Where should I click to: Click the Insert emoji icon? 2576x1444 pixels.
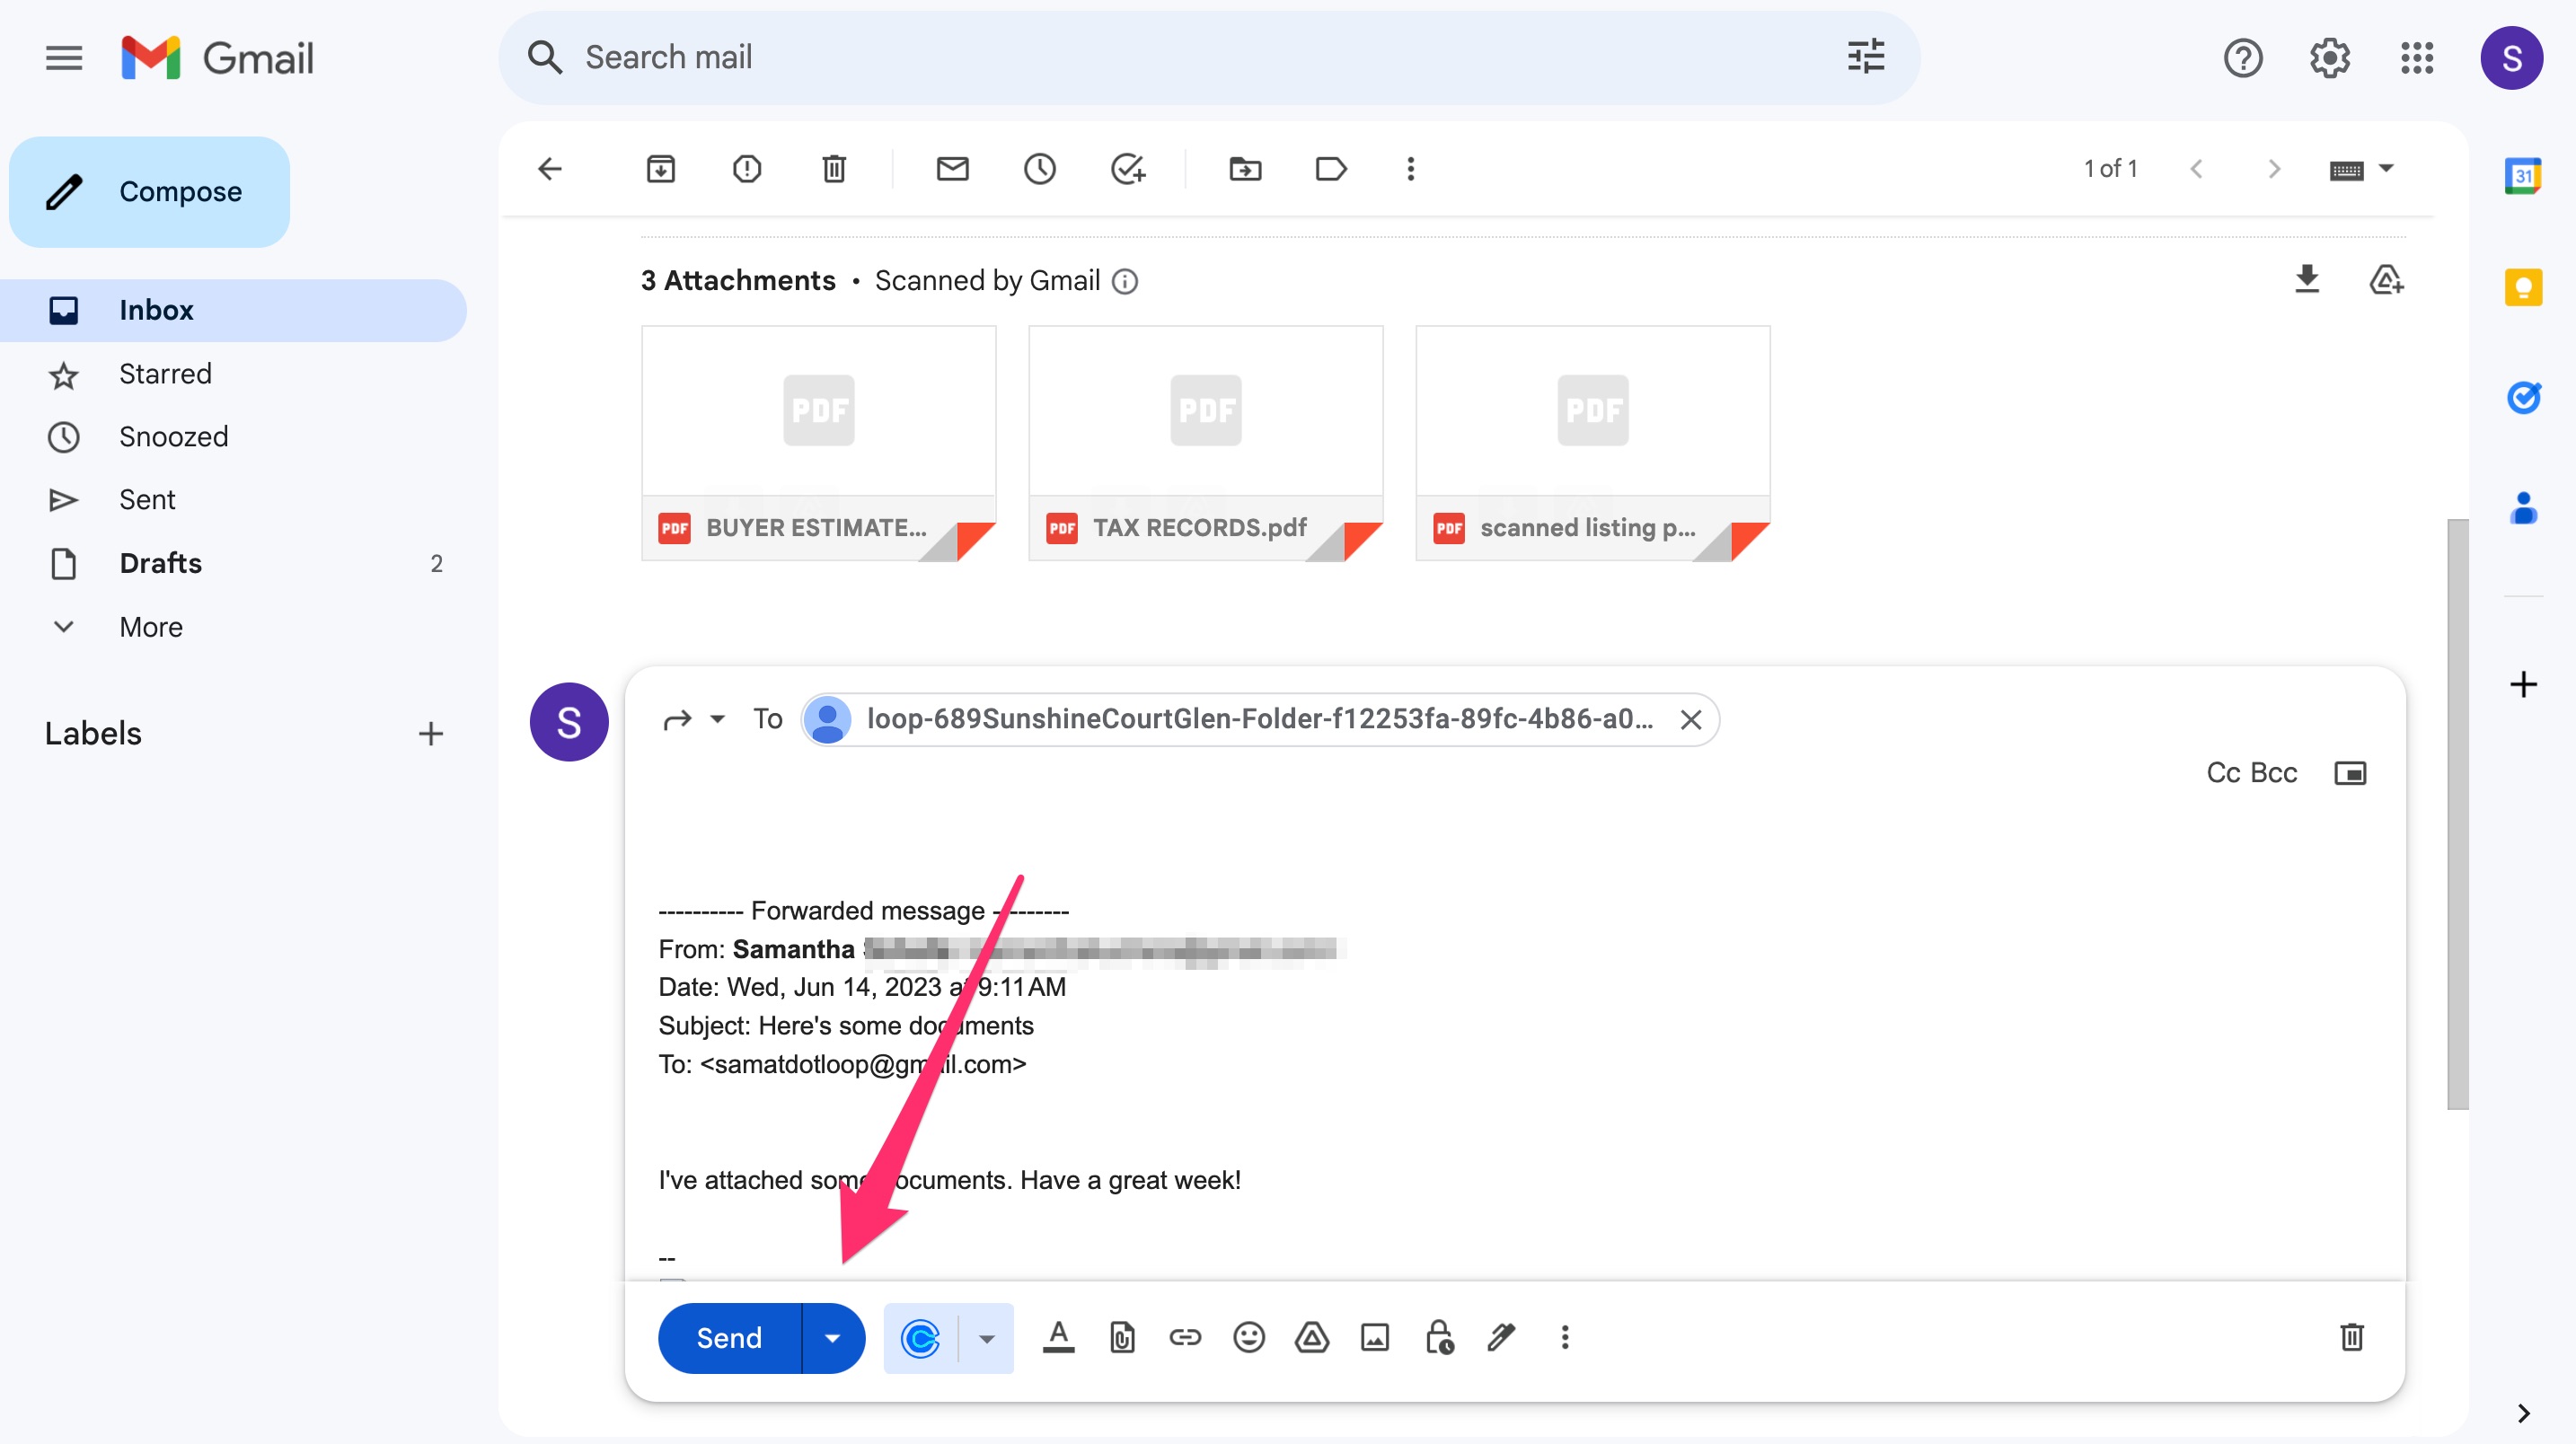[1248, 1337]
